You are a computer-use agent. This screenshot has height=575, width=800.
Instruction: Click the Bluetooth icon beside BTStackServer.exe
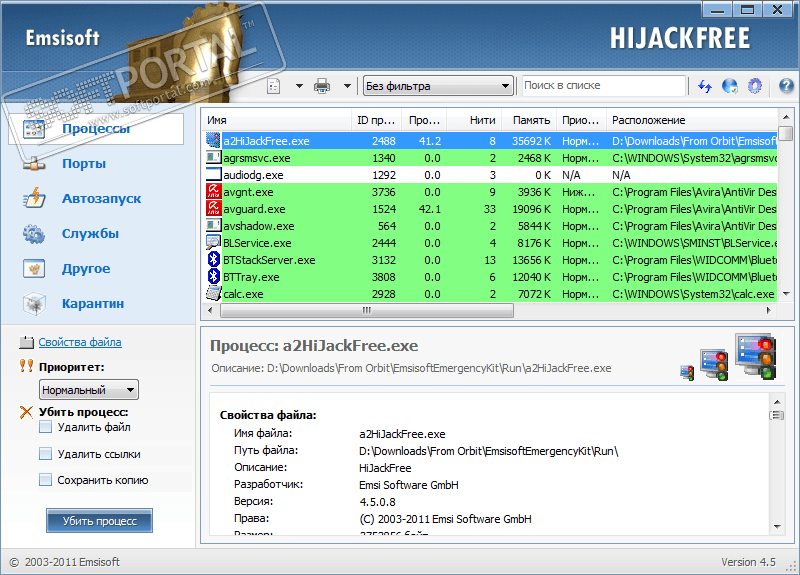coord(213,259)
